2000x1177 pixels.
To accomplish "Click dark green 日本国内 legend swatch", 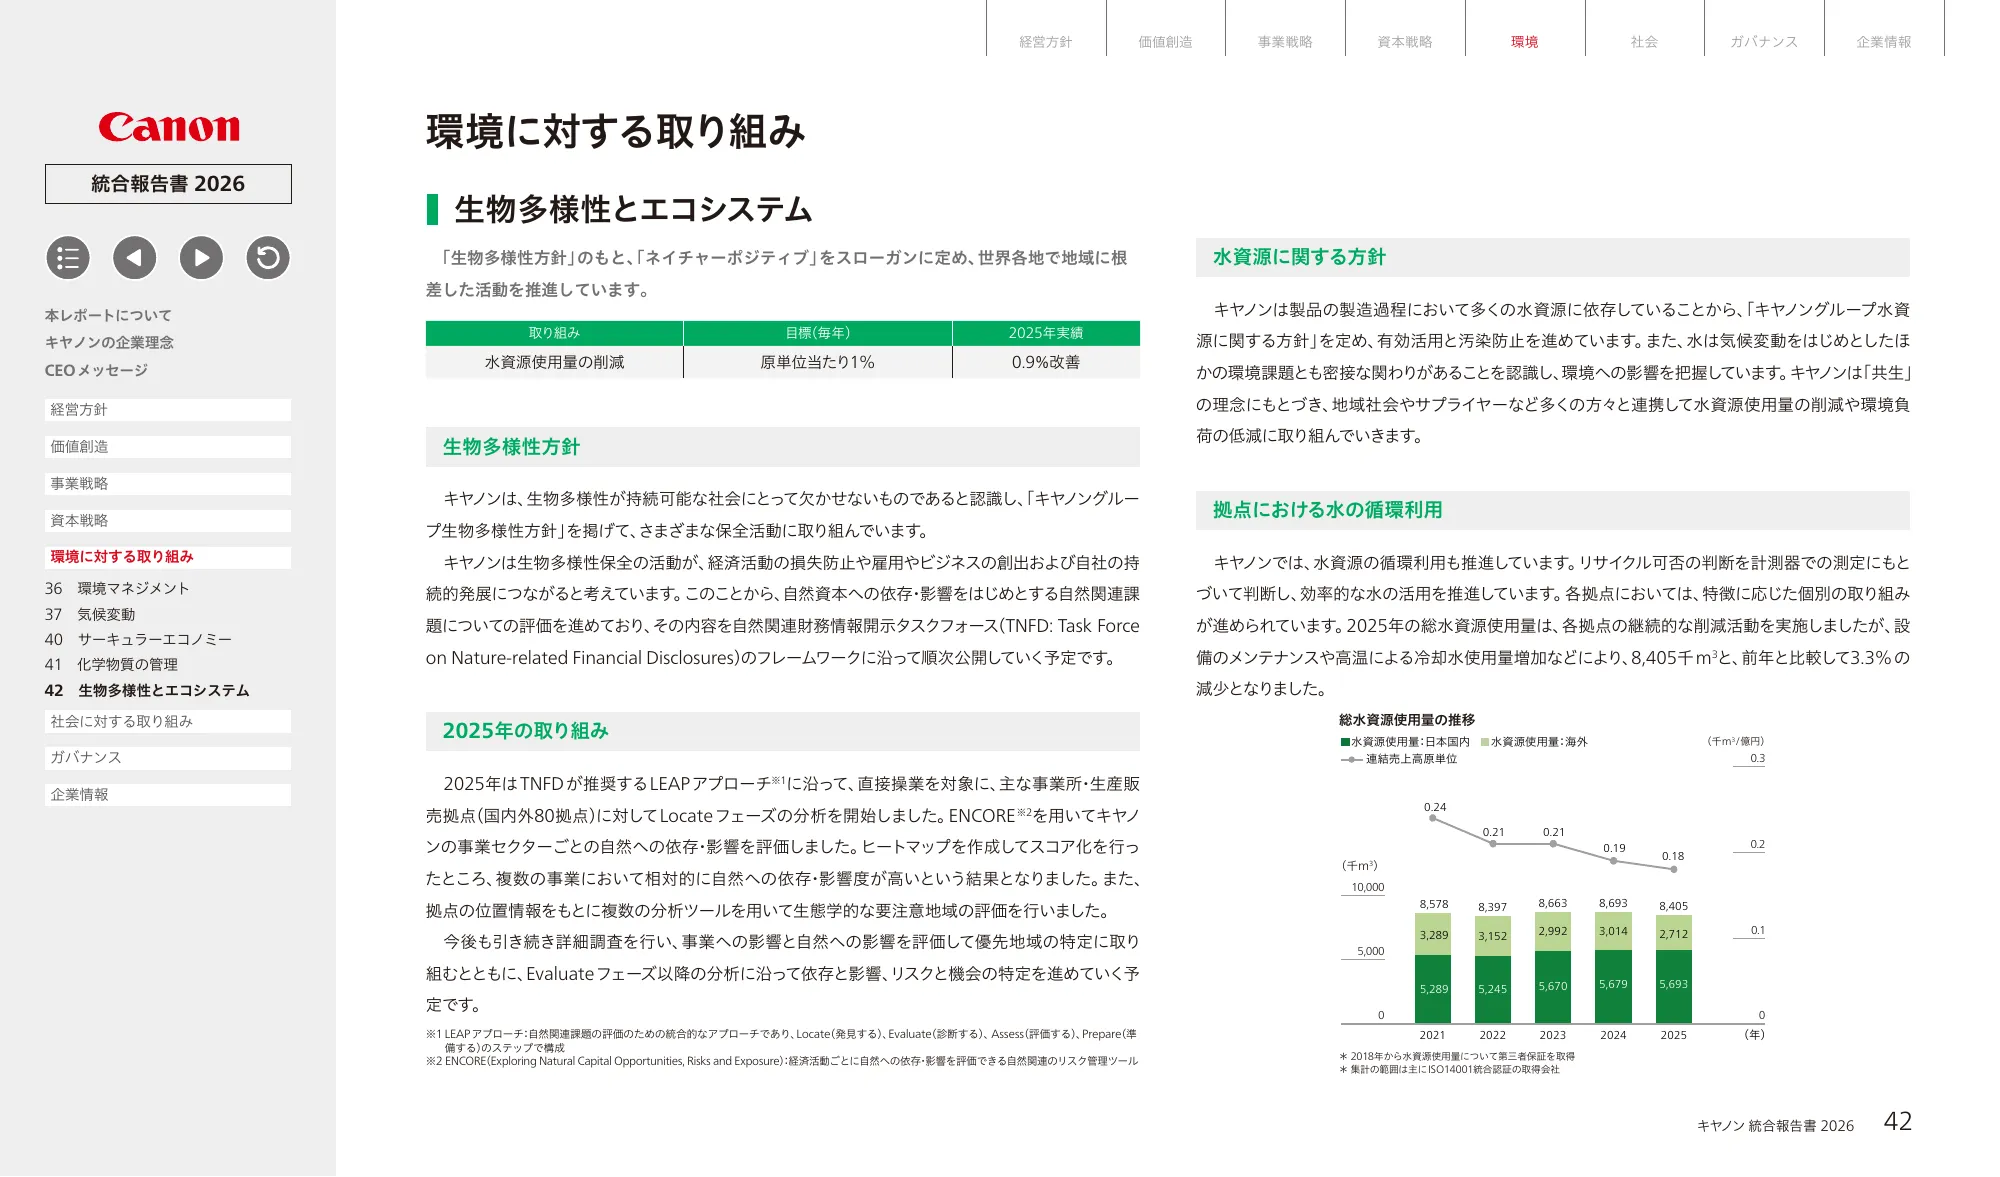I will coord(1345,742).
